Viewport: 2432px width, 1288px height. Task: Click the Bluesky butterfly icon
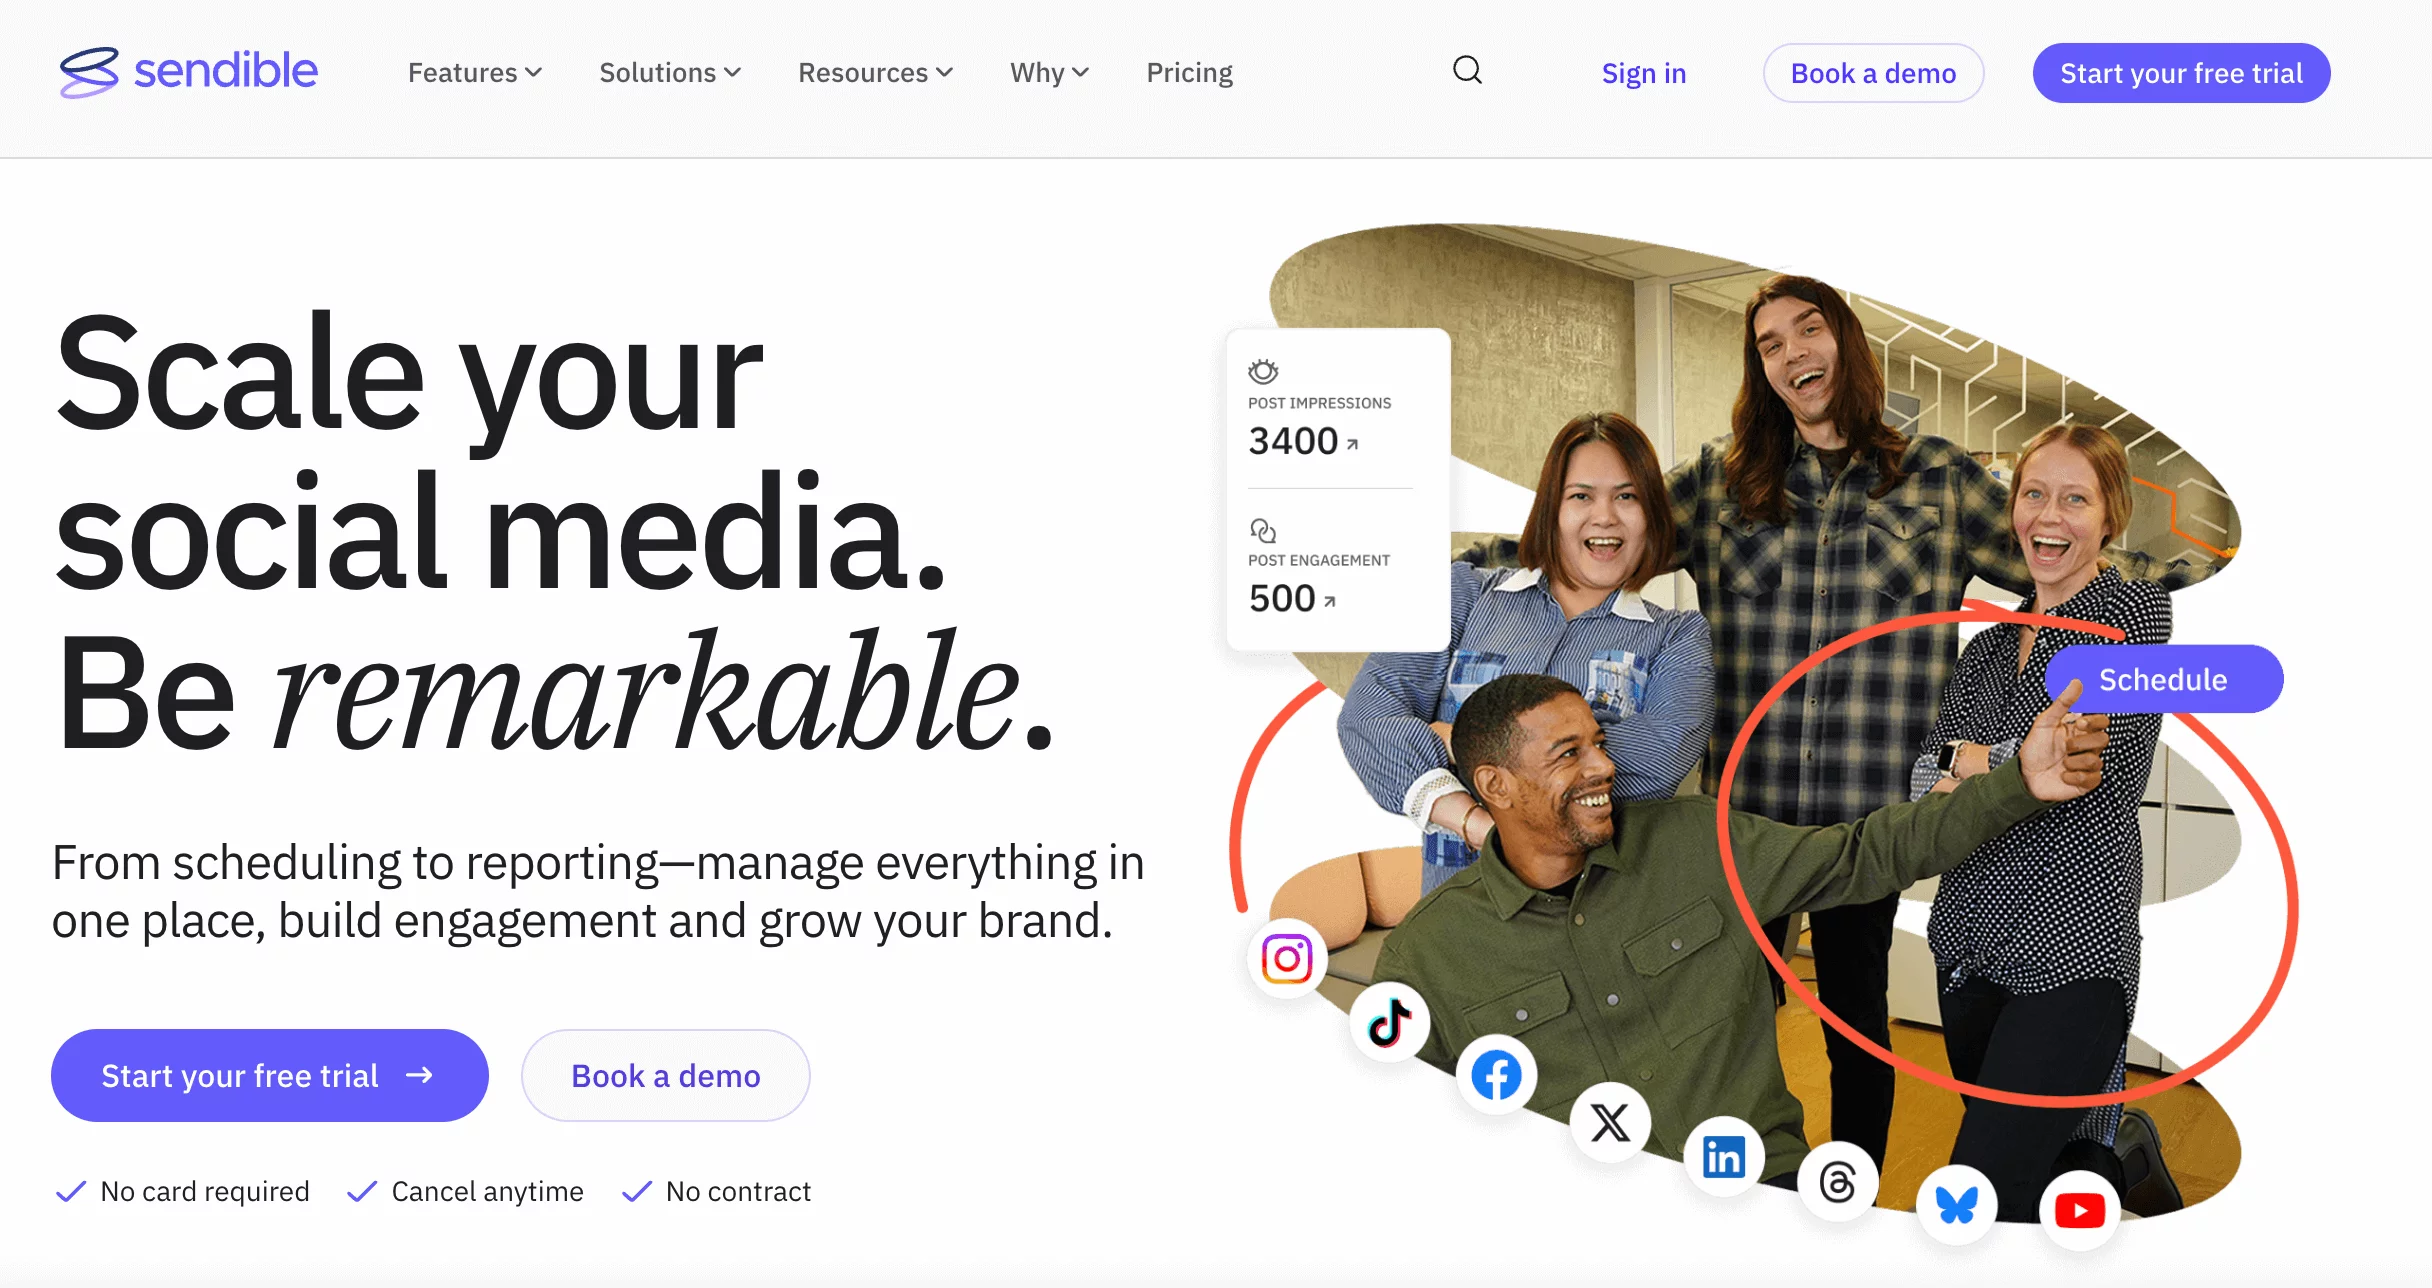[x=1957, y=1204]
